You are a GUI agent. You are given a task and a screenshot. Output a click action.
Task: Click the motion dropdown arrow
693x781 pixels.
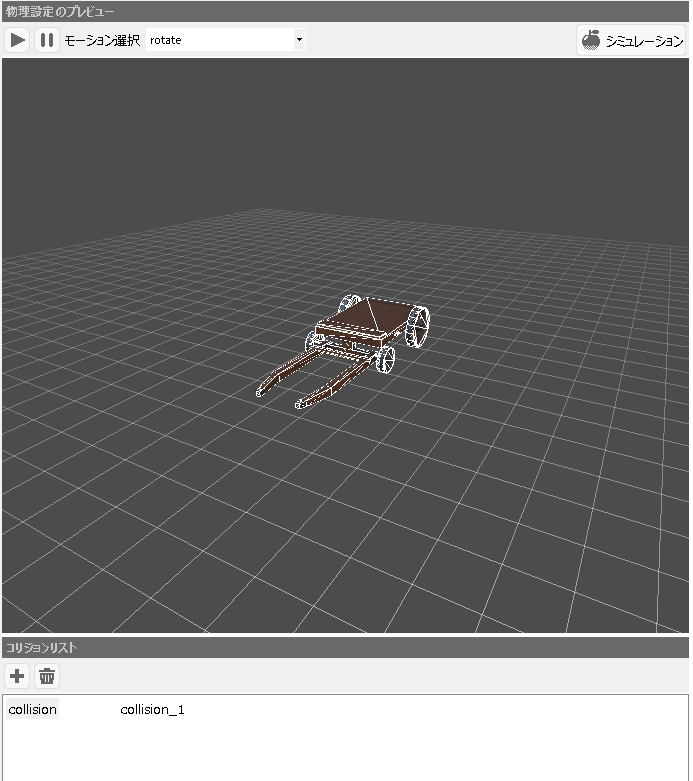[x=299, y=40]
